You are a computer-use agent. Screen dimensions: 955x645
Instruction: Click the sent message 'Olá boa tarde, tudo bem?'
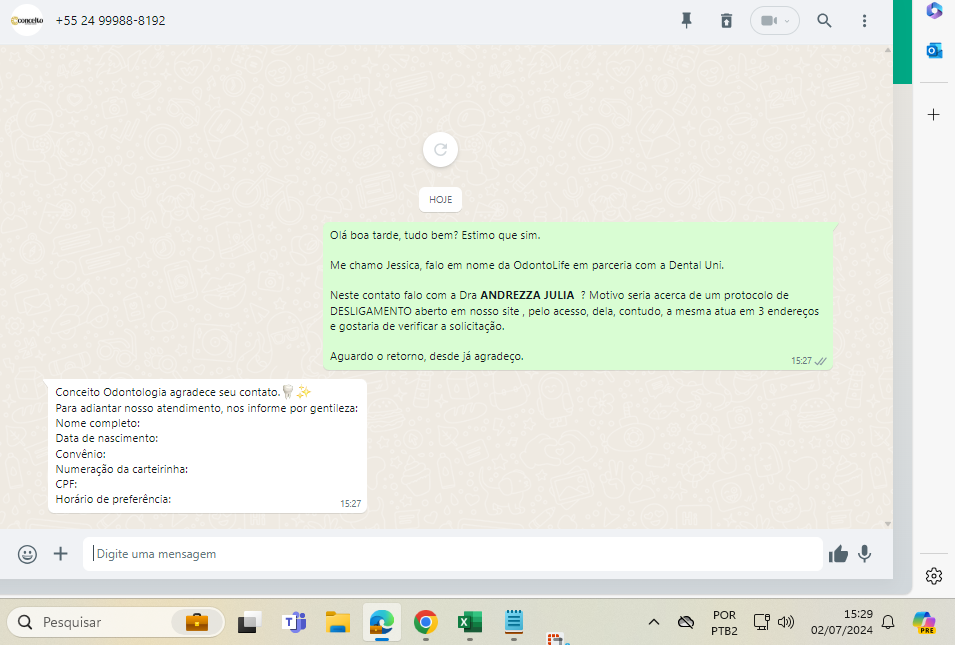pyautogui.click(x=435, y=235)
